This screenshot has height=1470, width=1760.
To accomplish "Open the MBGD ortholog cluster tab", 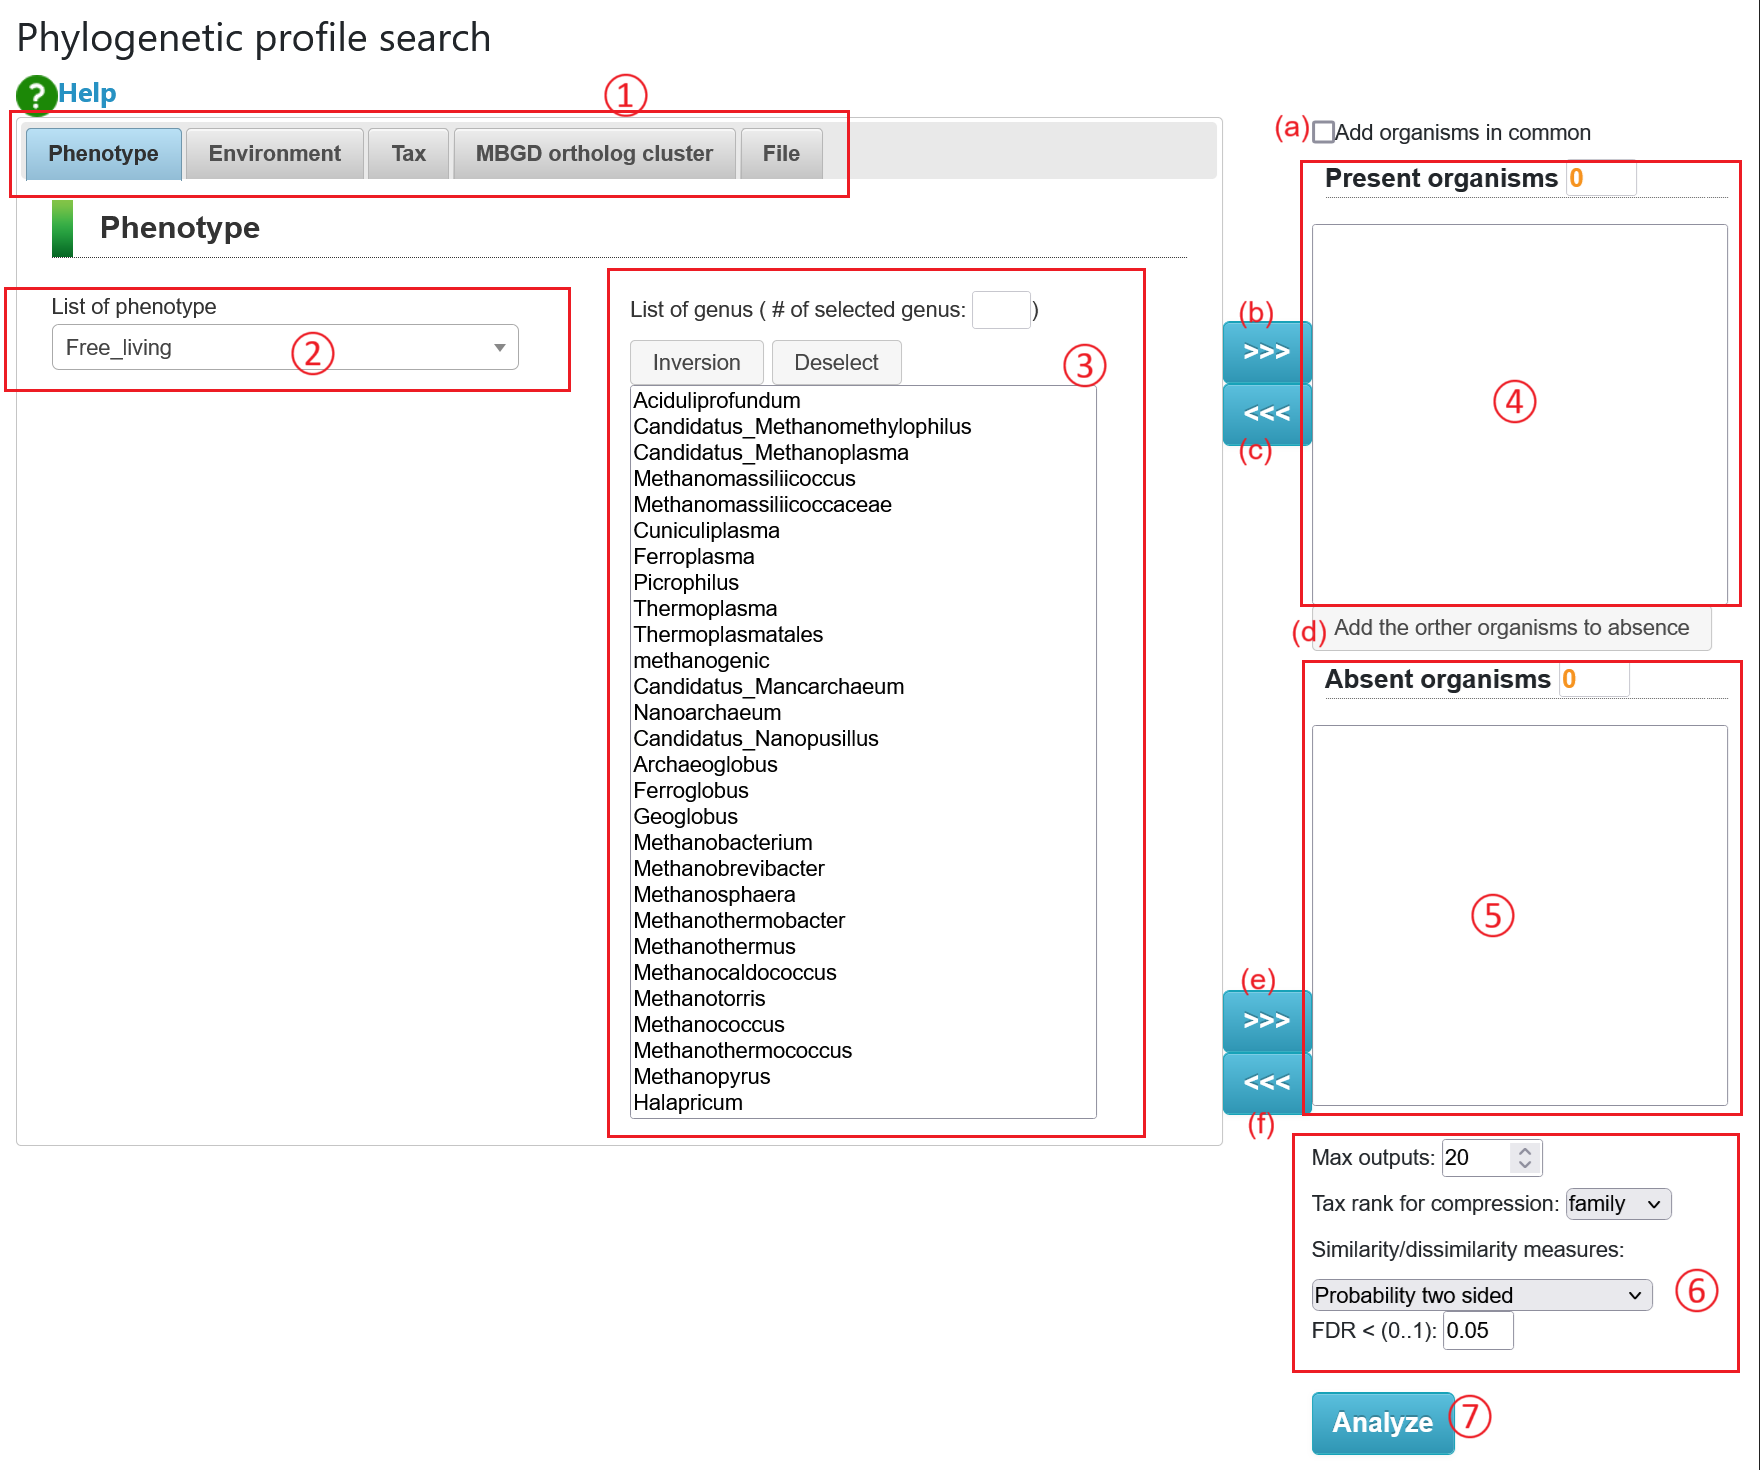I will [594, 154].
